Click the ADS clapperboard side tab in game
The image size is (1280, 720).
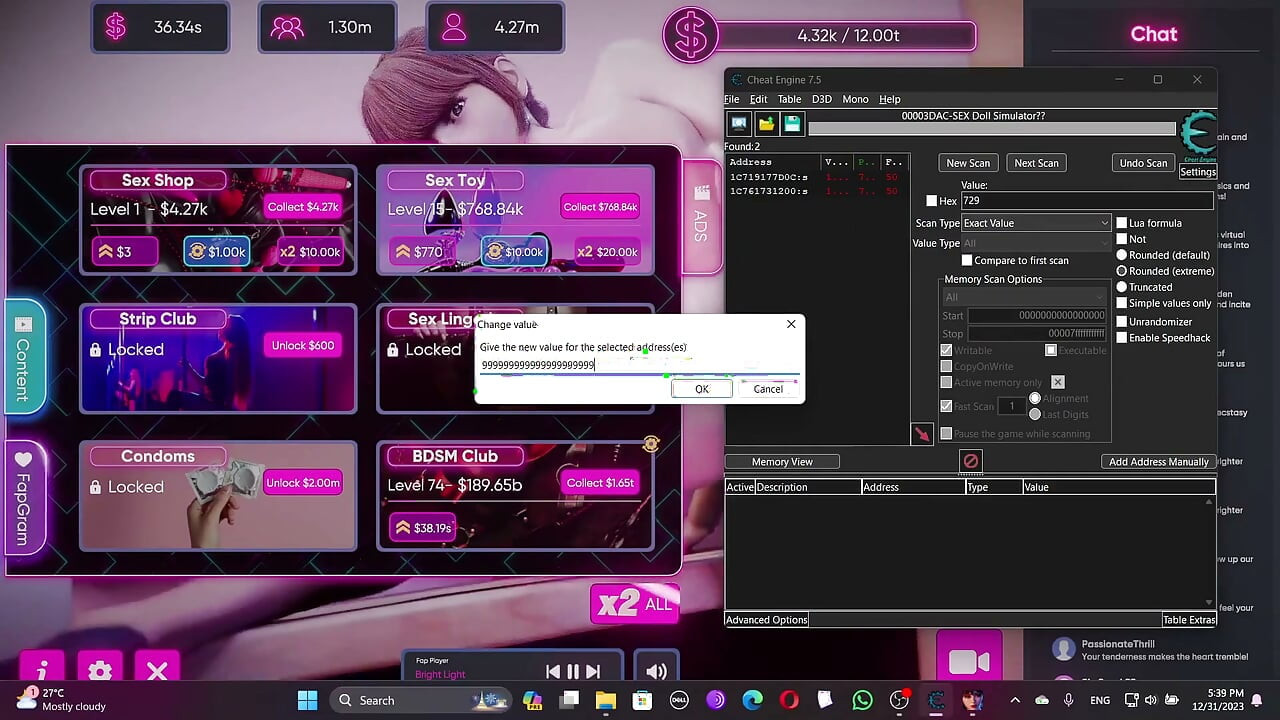[x=701, y=215]
